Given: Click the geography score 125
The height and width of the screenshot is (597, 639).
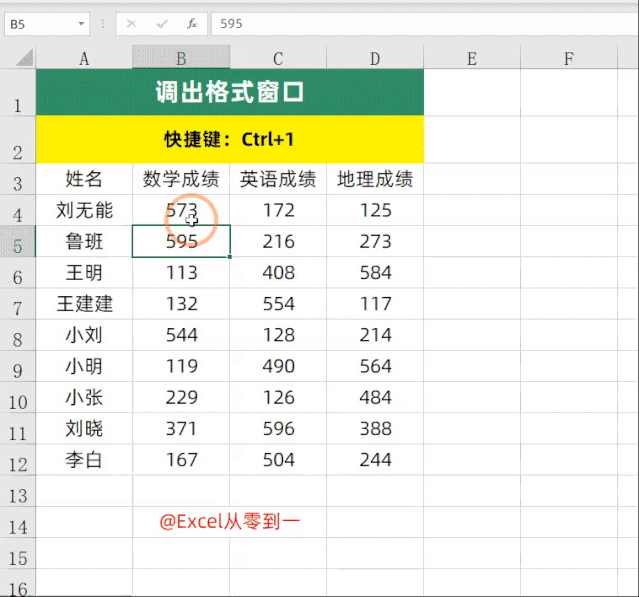Looking at the screenshot, I should [x=375, y=210].
